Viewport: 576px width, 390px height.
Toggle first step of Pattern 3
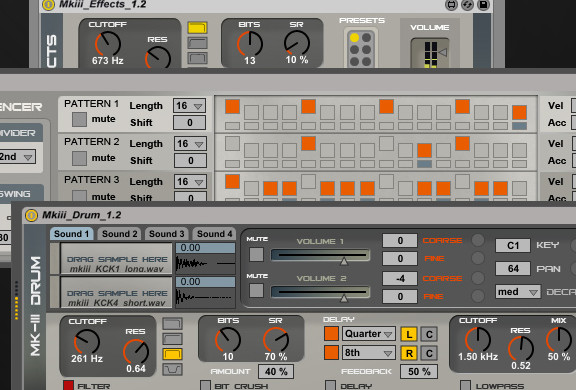pos(233,181)
